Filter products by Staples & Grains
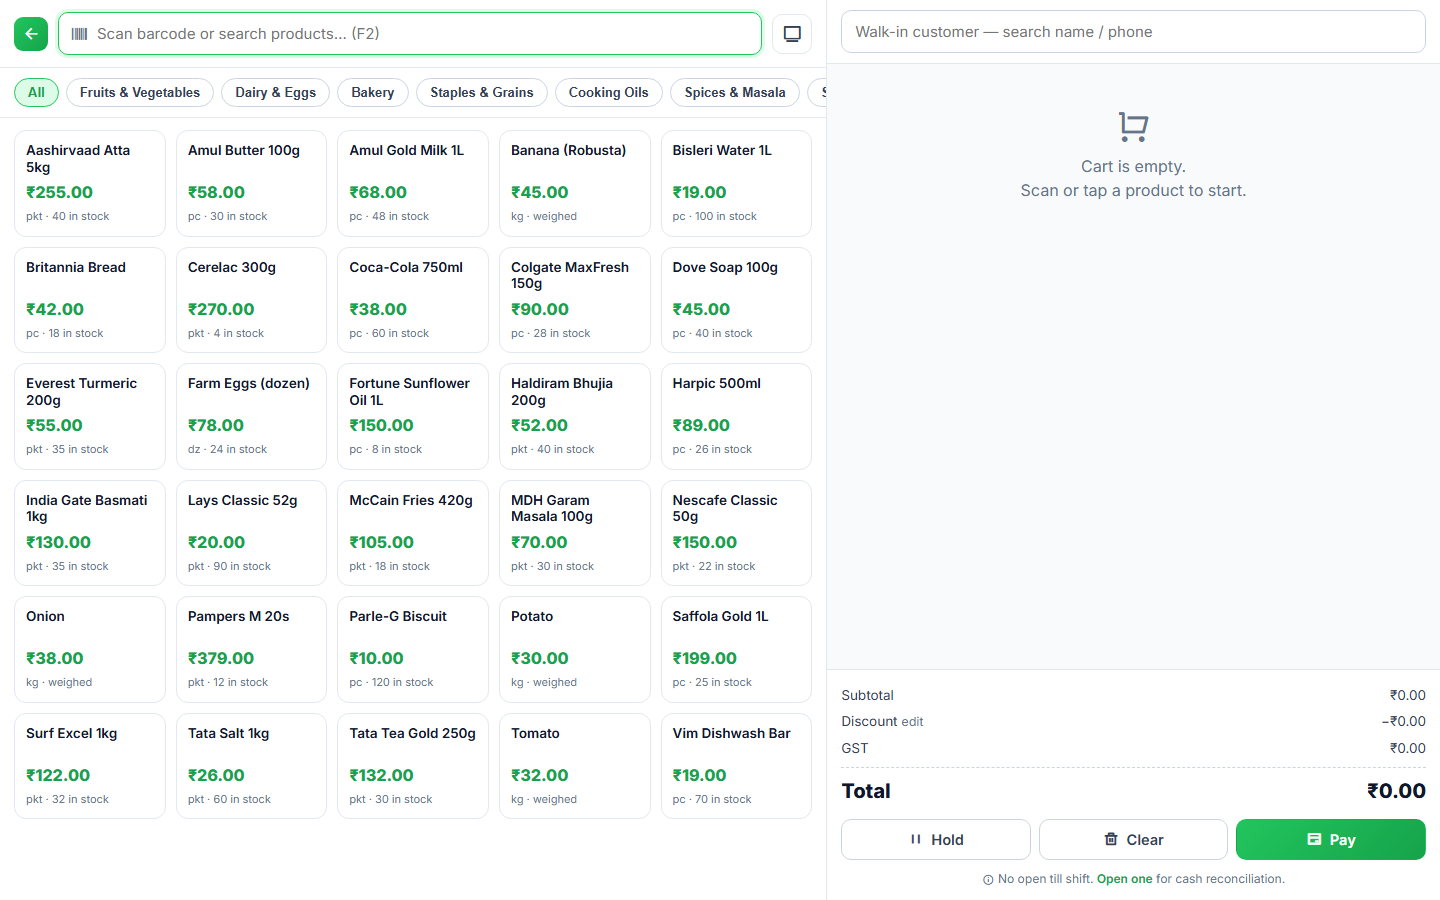 [x=482, y=93]
